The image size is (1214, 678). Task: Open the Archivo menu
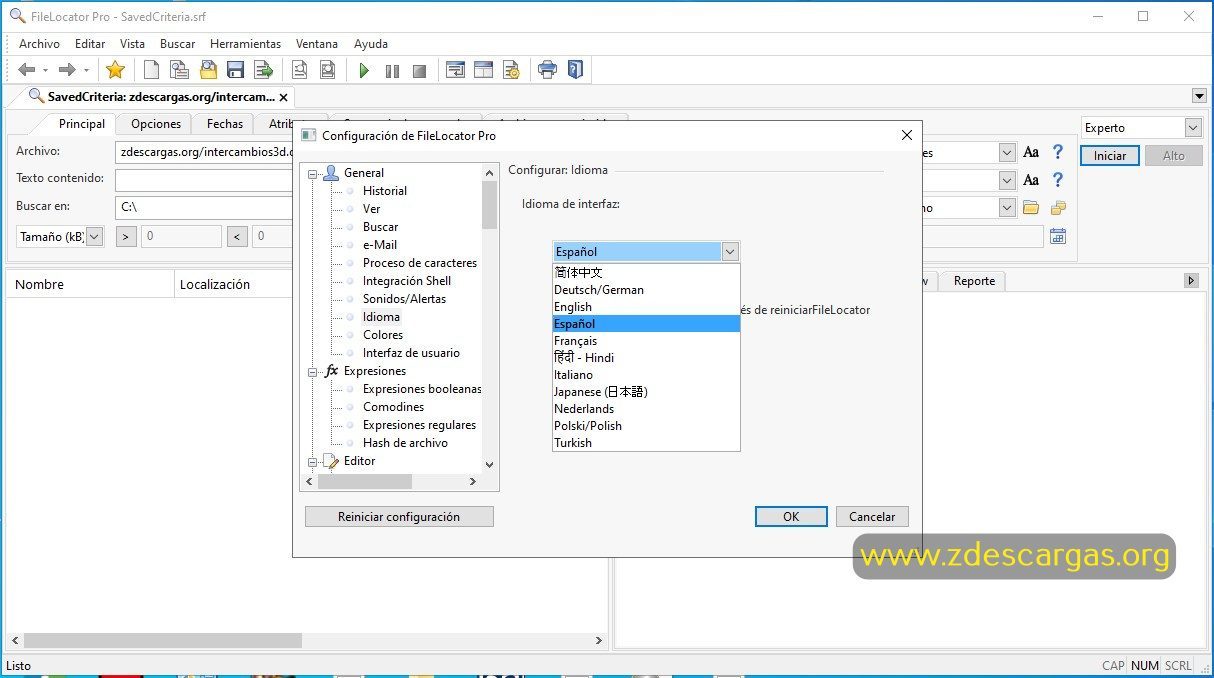(x=39, y=44)
